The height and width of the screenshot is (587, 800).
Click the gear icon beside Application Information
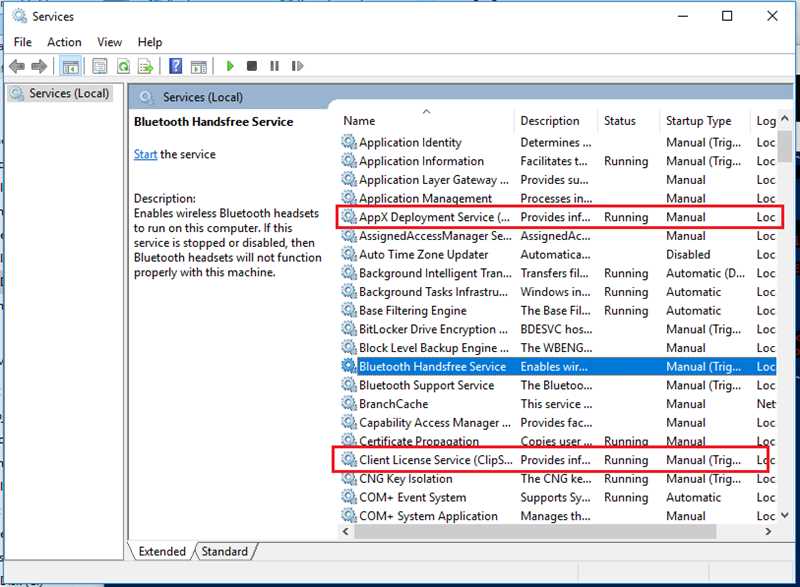pyautogui.click(x=349, y=161)
